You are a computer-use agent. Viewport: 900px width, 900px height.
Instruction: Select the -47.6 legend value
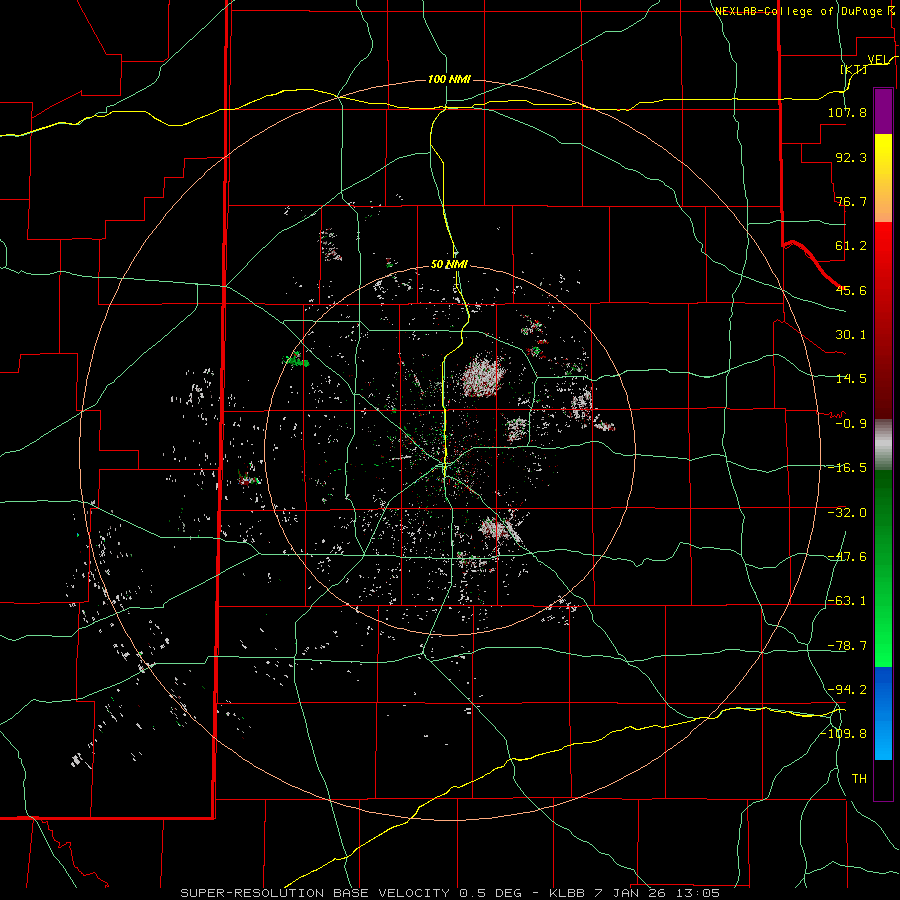coord(847,557)
